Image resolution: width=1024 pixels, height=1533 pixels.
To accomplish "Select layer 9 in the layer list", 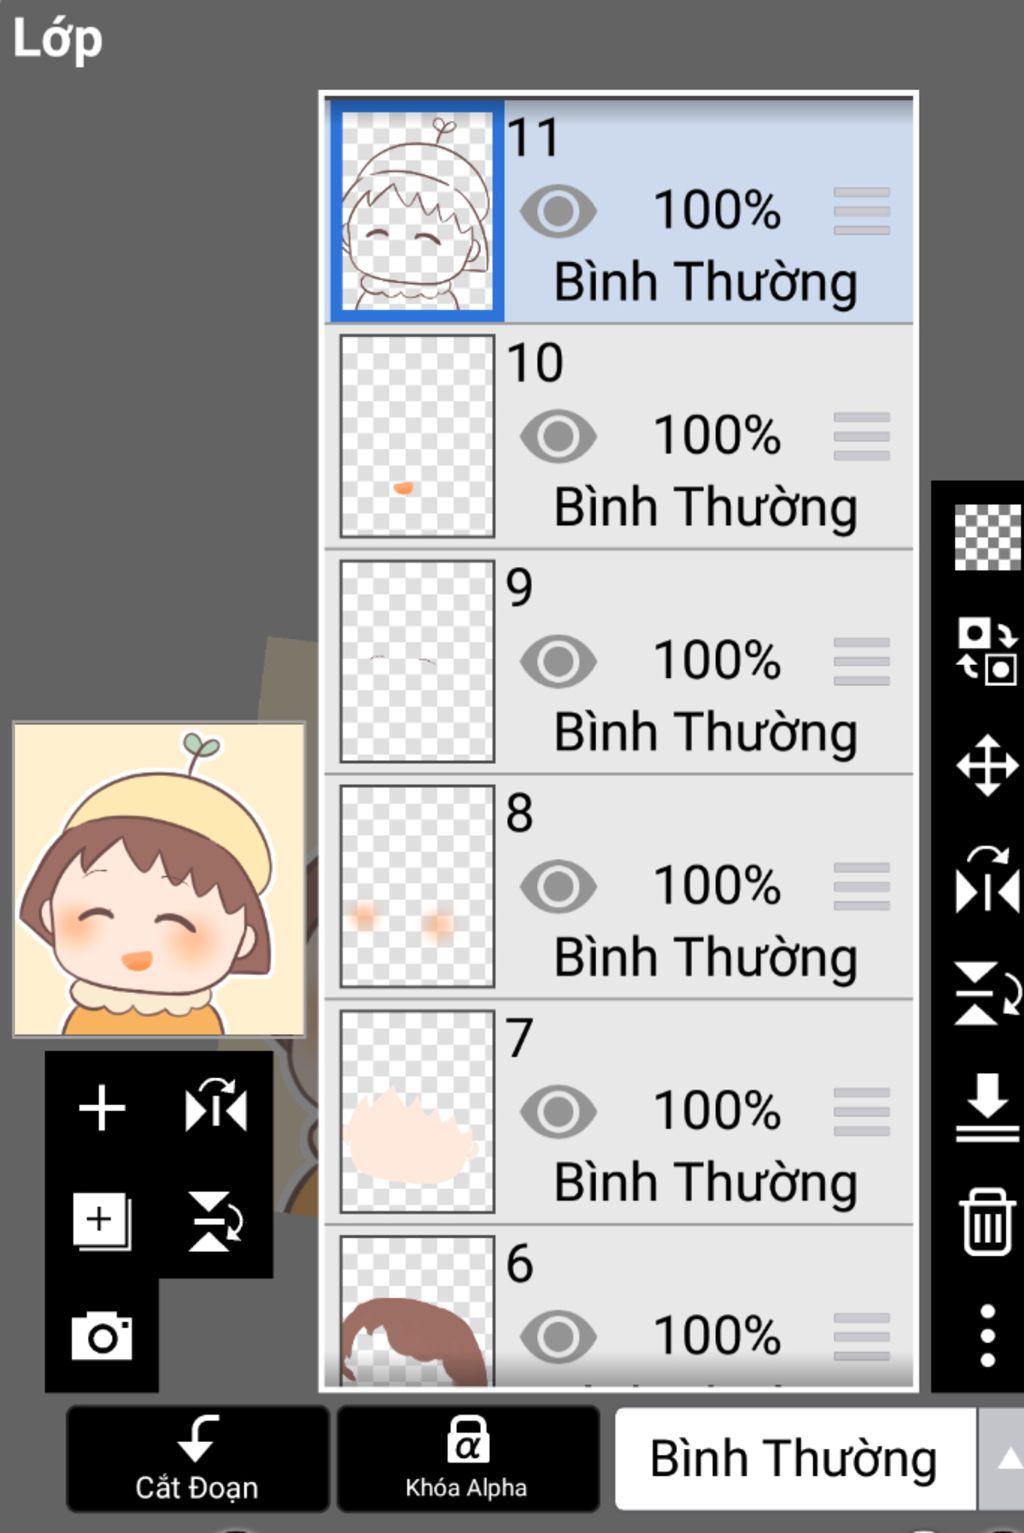I will click(620, 661).
